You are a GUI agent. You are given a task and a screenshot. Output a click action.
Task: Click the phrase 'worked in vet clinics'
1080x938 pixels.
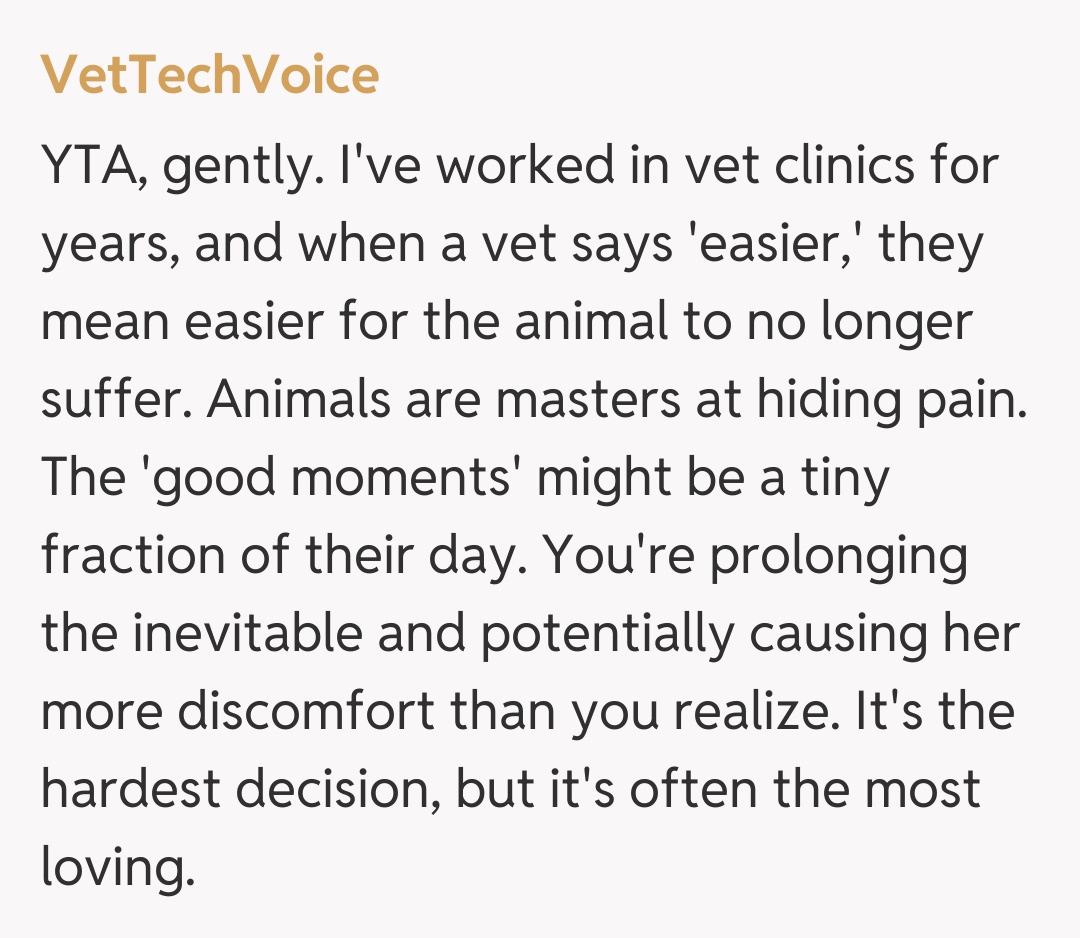tap(621, 167)
